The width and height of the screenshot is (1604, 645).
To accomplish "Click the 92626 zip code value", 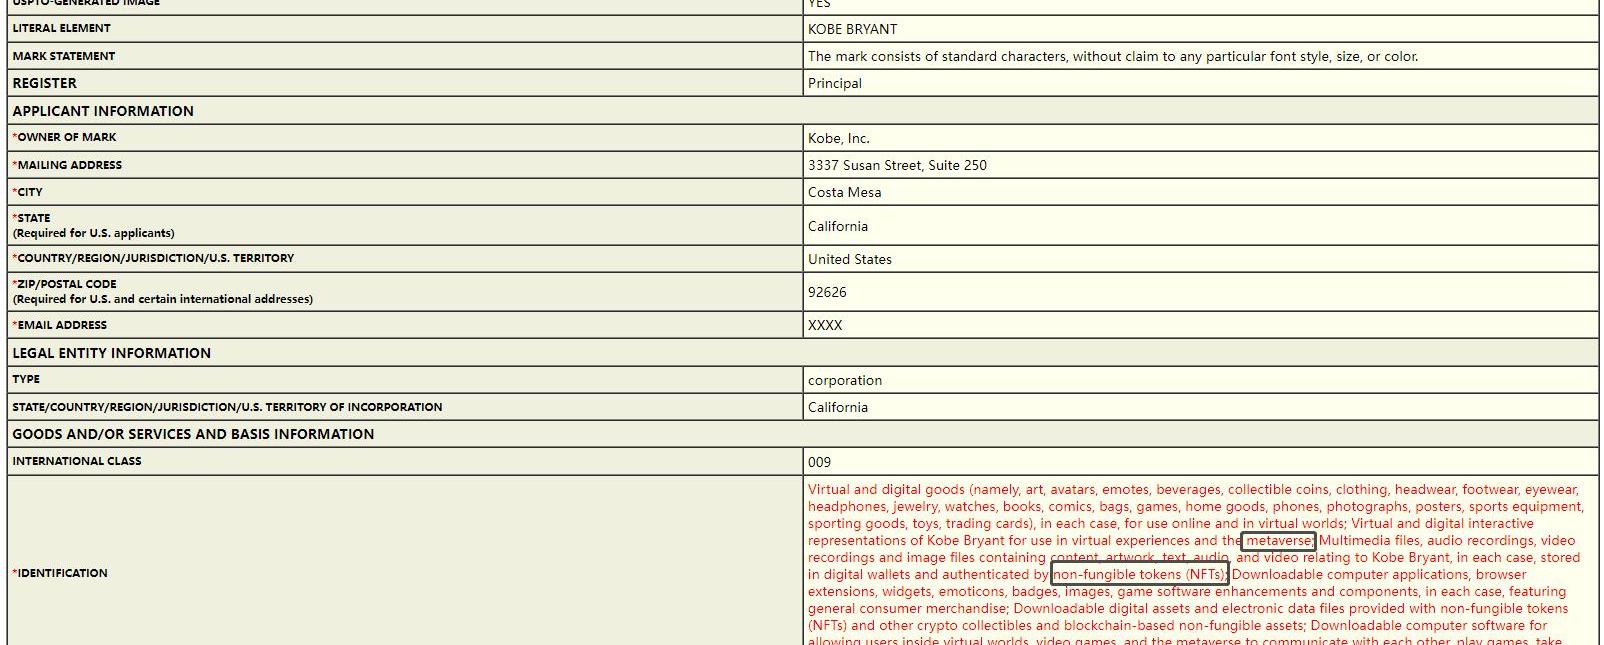I will (x=828, y=292).
